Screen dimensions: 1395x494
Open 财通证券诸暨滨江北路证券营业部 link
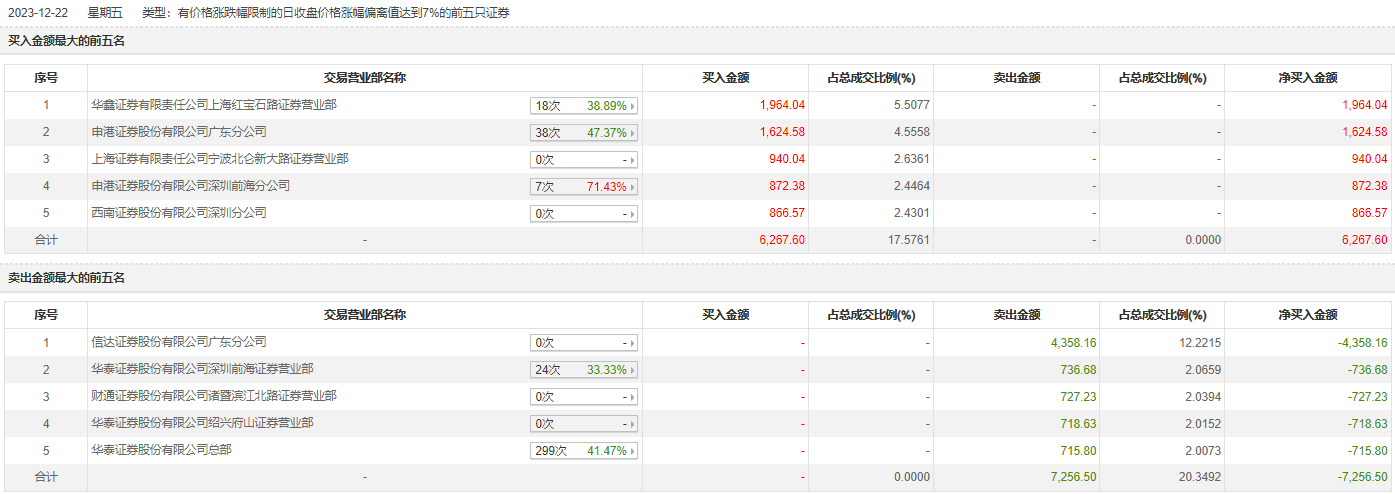pyautogui.click(x=214, y=395)
